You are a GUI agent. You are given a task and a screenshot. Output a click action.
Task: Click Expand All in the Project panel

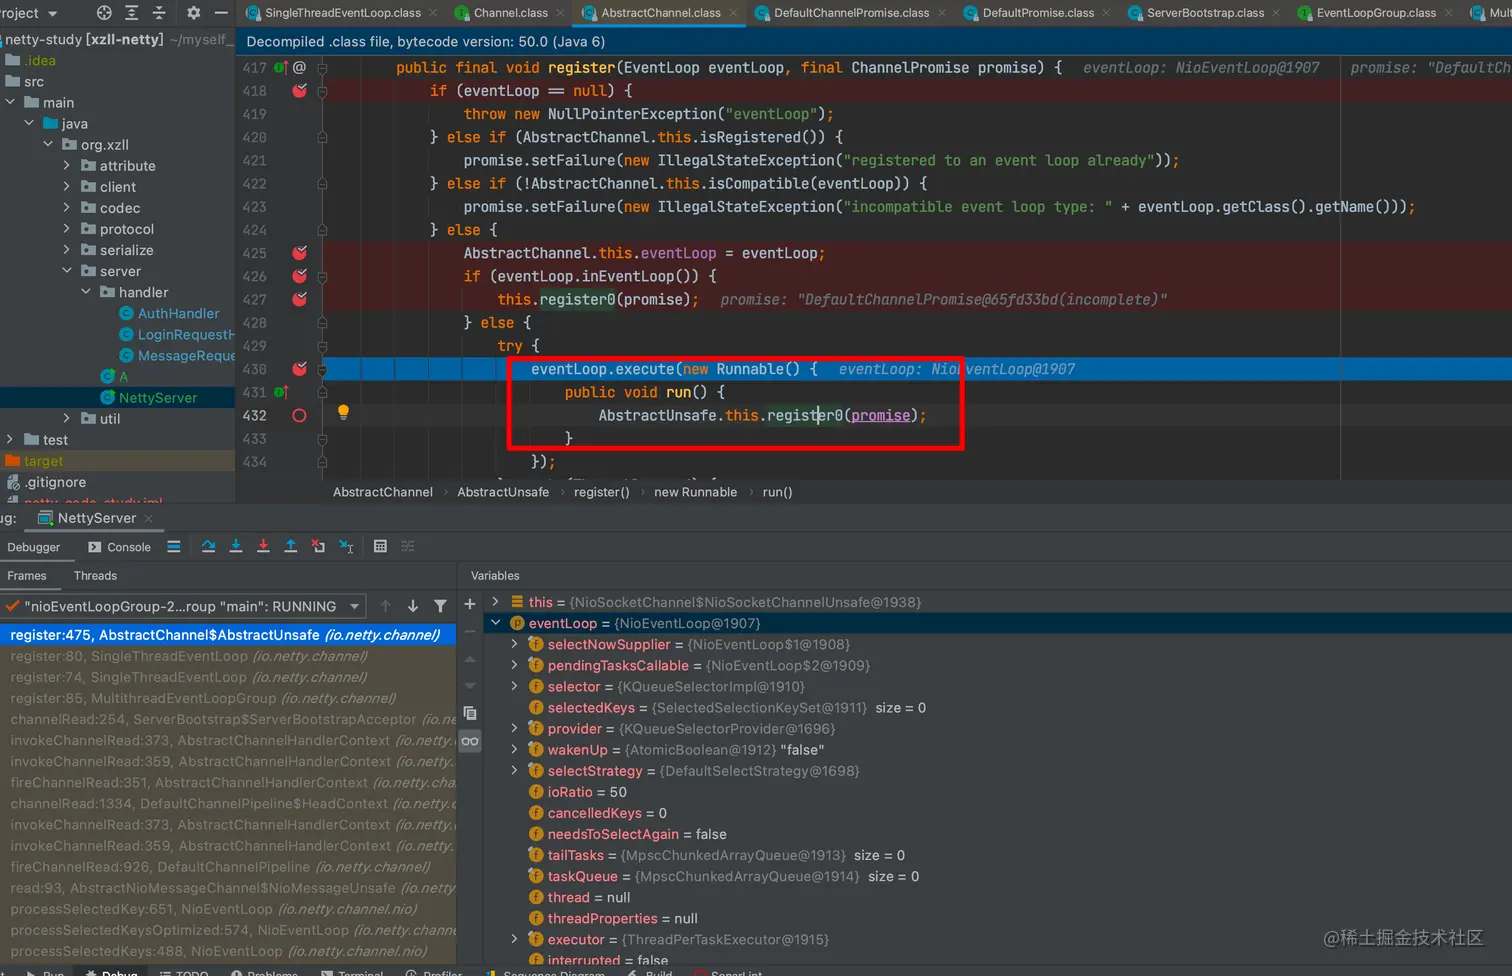(x=131, y=13)
